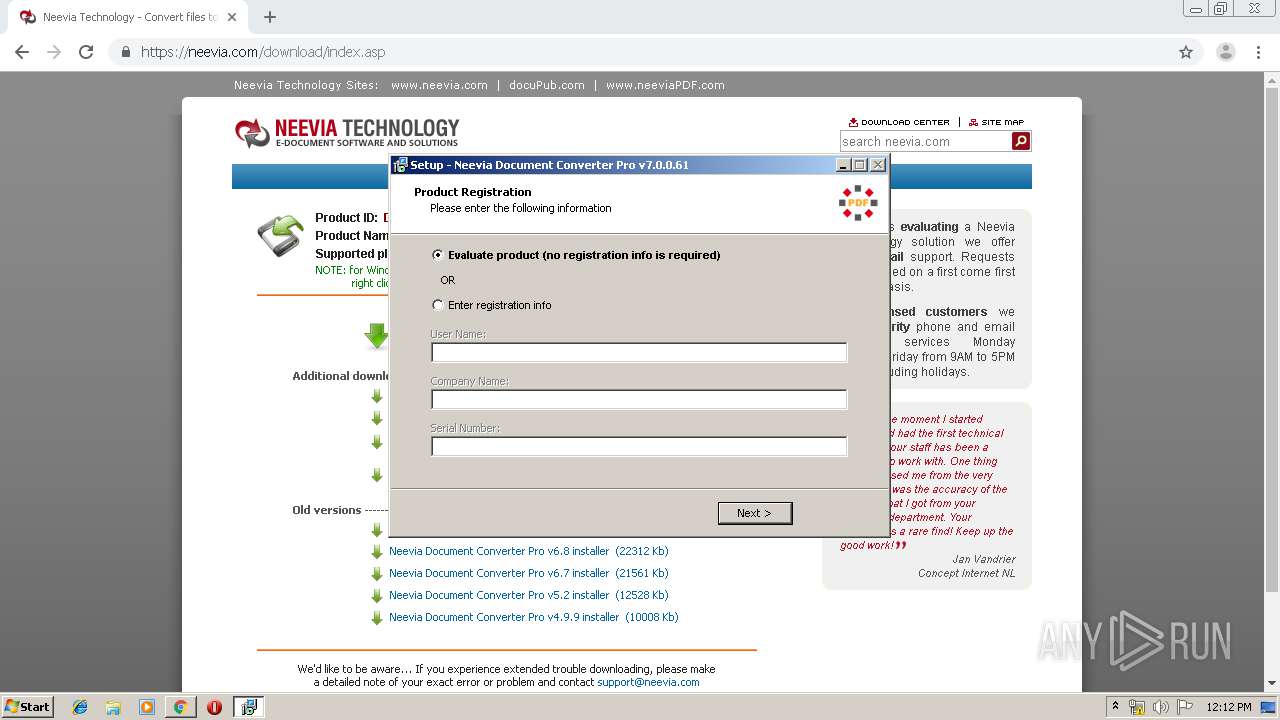Click the Action Center flag icon
Screen dimensions: 1280x720
pyautogui.click(x=1183, y=707)
